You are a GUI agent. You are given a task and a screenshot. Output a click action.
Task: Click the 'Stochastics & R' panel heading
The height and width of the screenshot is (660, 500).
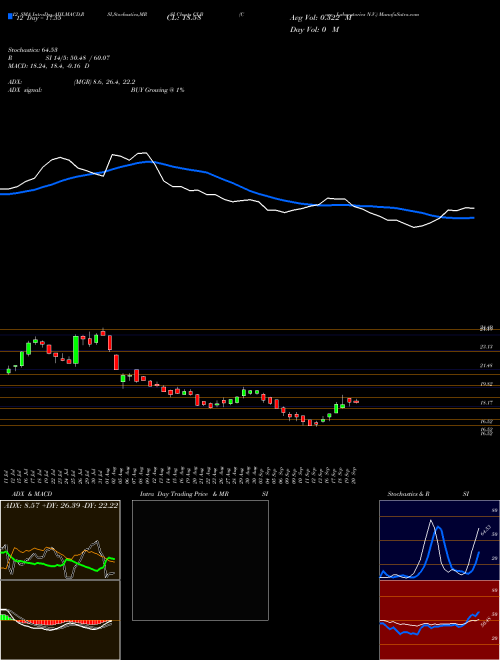click(409, 494)
